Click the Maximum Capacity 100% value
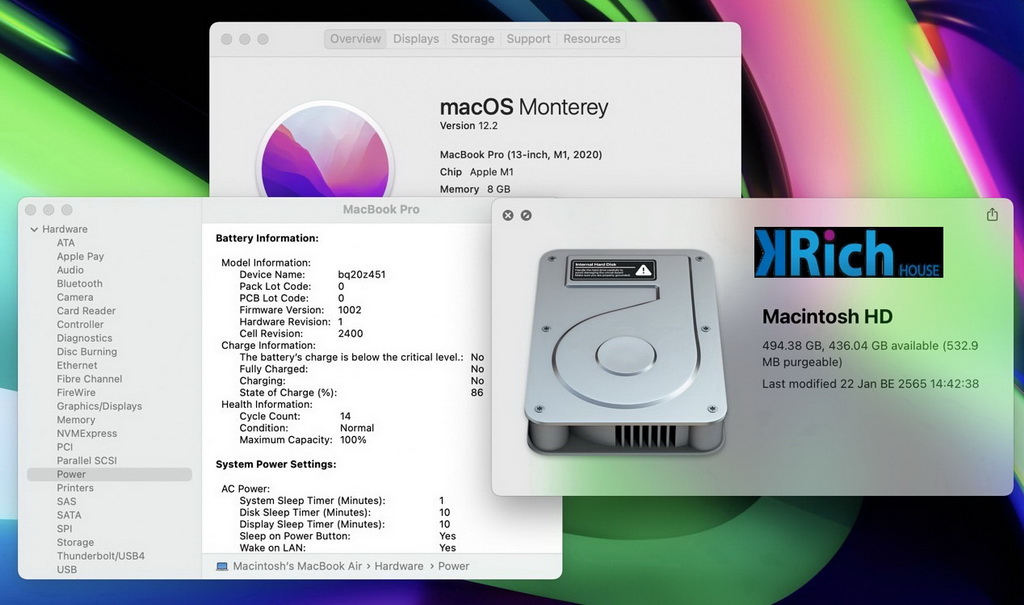 pyautogui.click(x=353, y=440)
